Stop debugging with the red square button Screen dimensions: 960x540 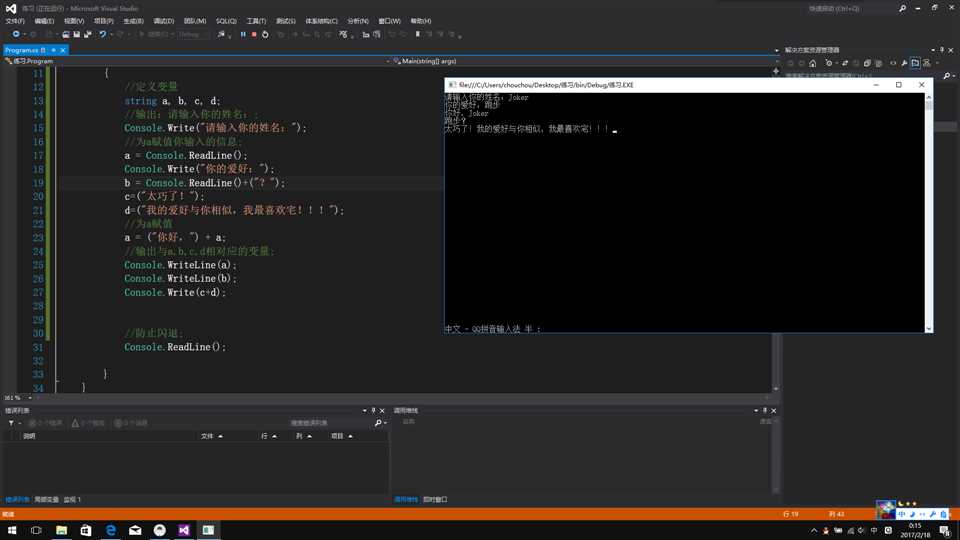pos(254,34)
